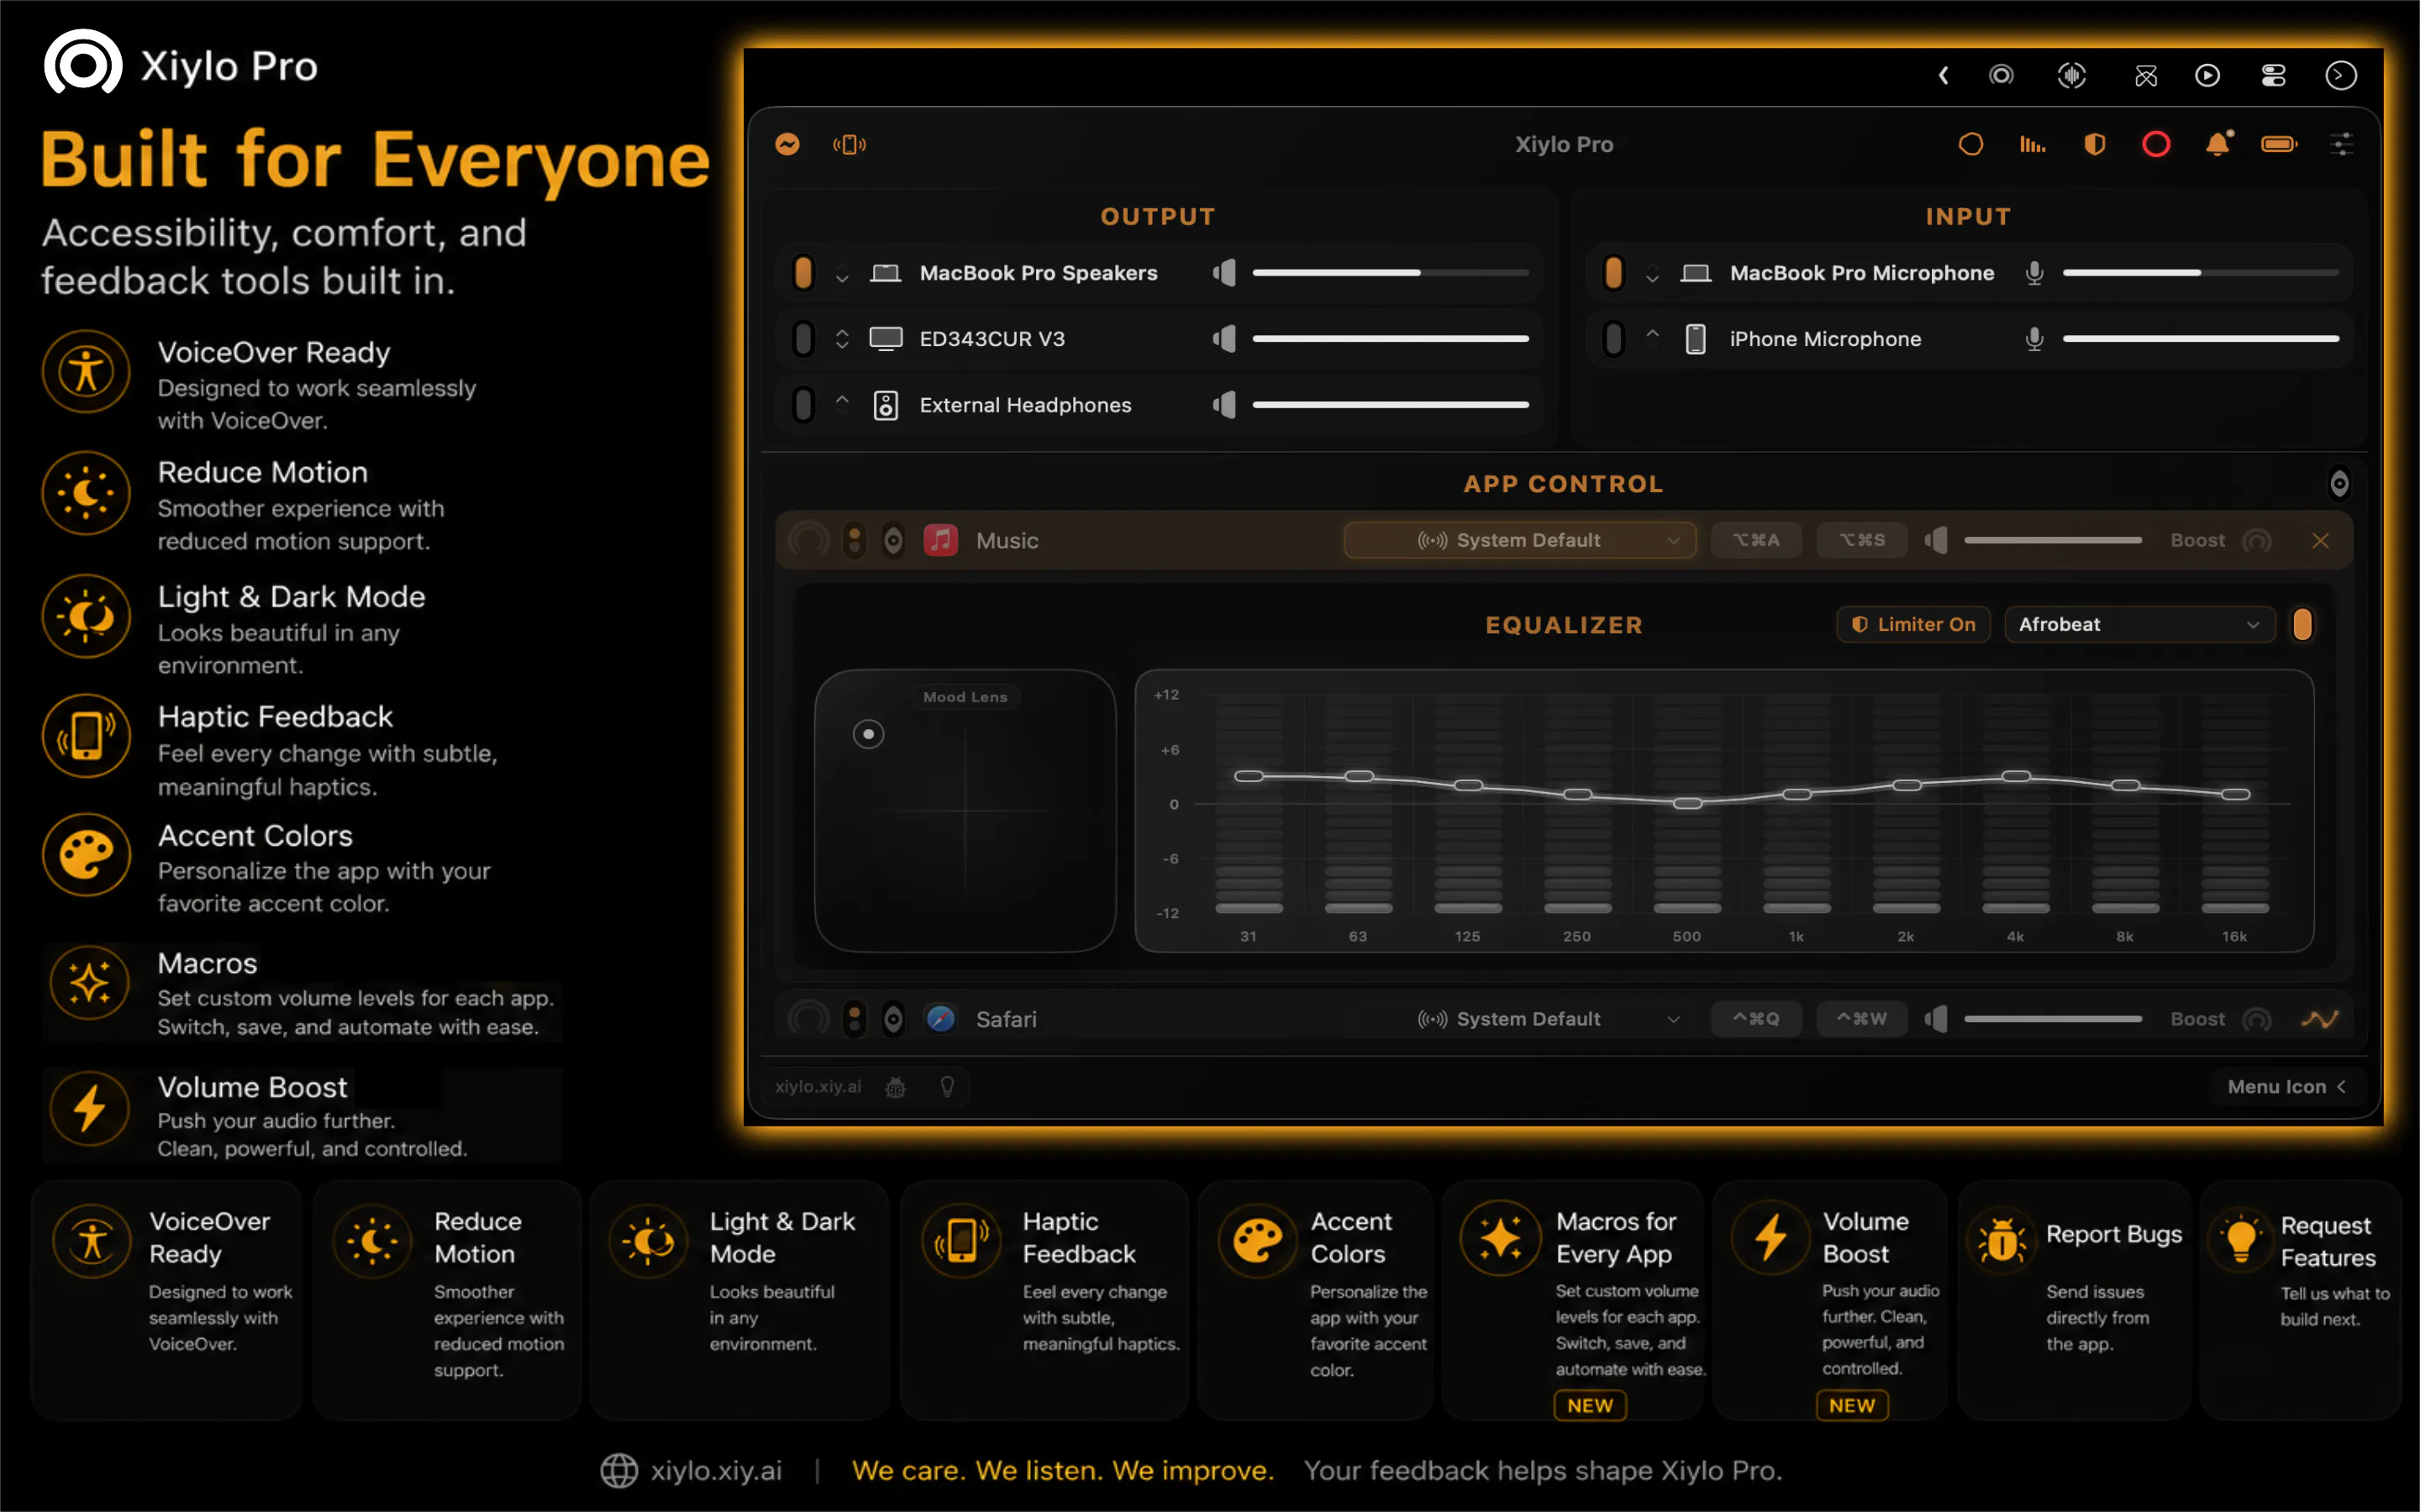Mute iPhone Microphone via mic icon

click(2034, 339)
